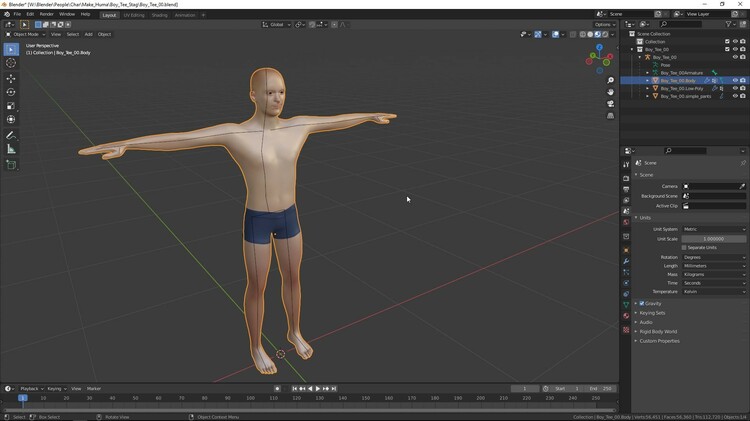Hide Boy_Tee_00.Low-Poly using its eye icon

735,88
